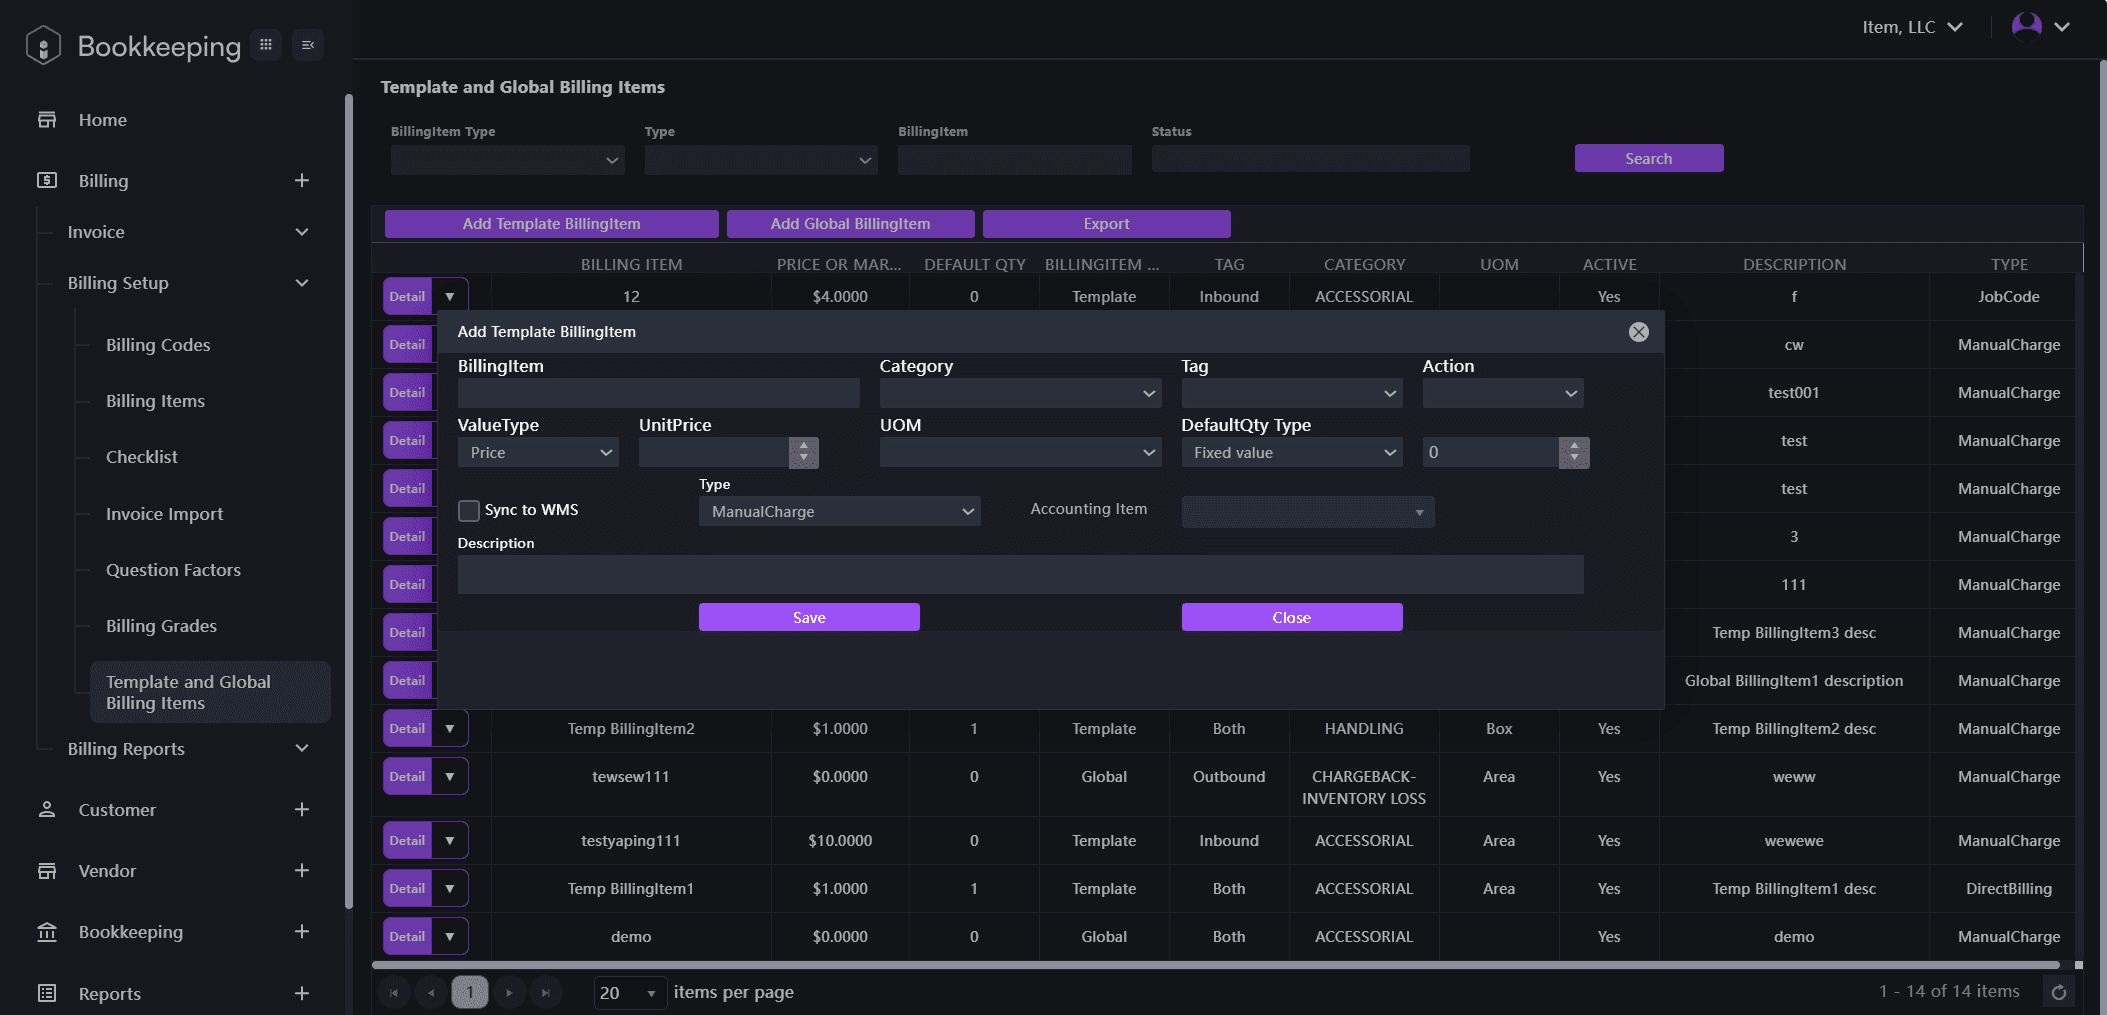The width and height of the screenshot is (2107, 1015).
Task: Click the Close button in dialog
Action: pyautogui.click(x=1291, y=617)
